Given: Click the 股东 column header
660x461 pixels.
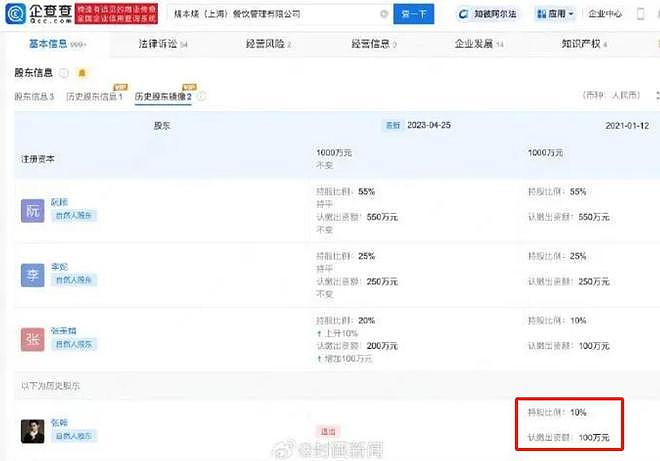Looking at the screenshot, I should coord(162,125).
